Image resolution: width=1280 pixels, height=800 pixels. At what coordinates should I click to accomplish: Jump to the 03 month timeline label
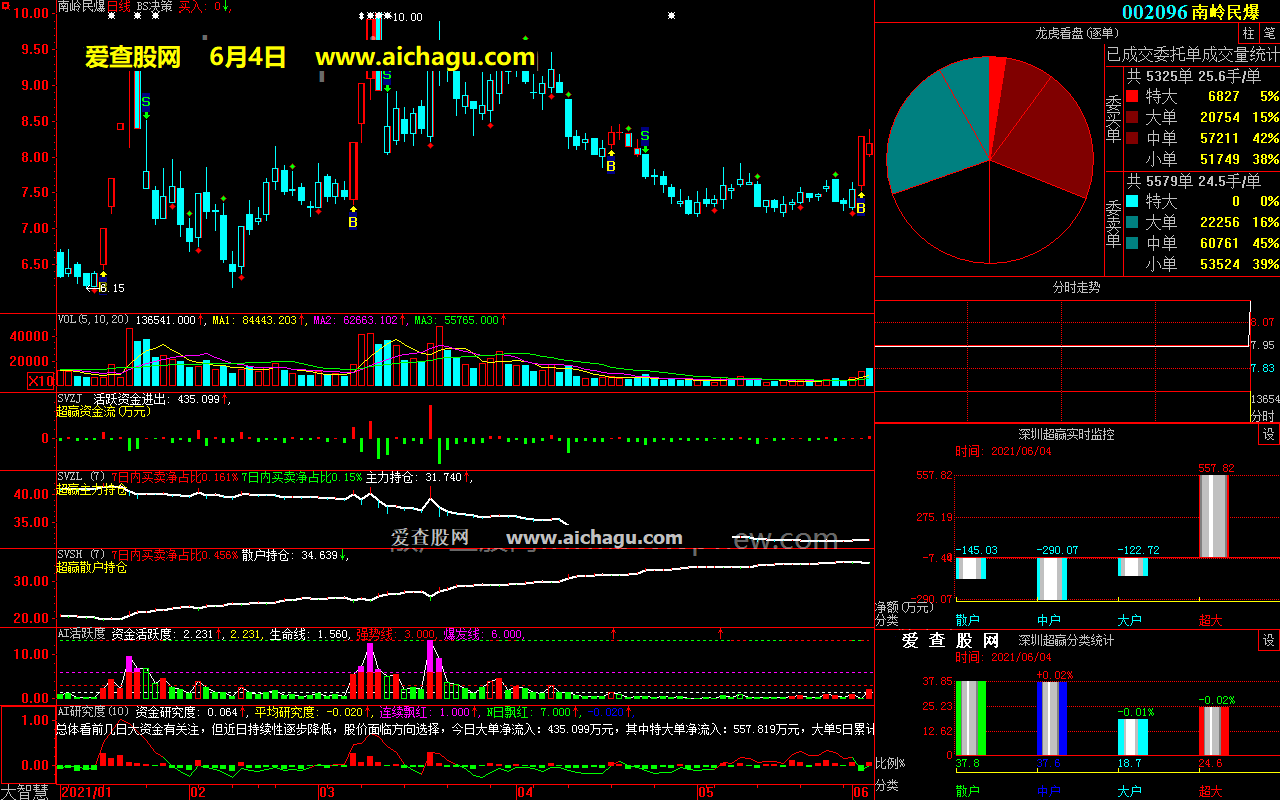[326, 792]
